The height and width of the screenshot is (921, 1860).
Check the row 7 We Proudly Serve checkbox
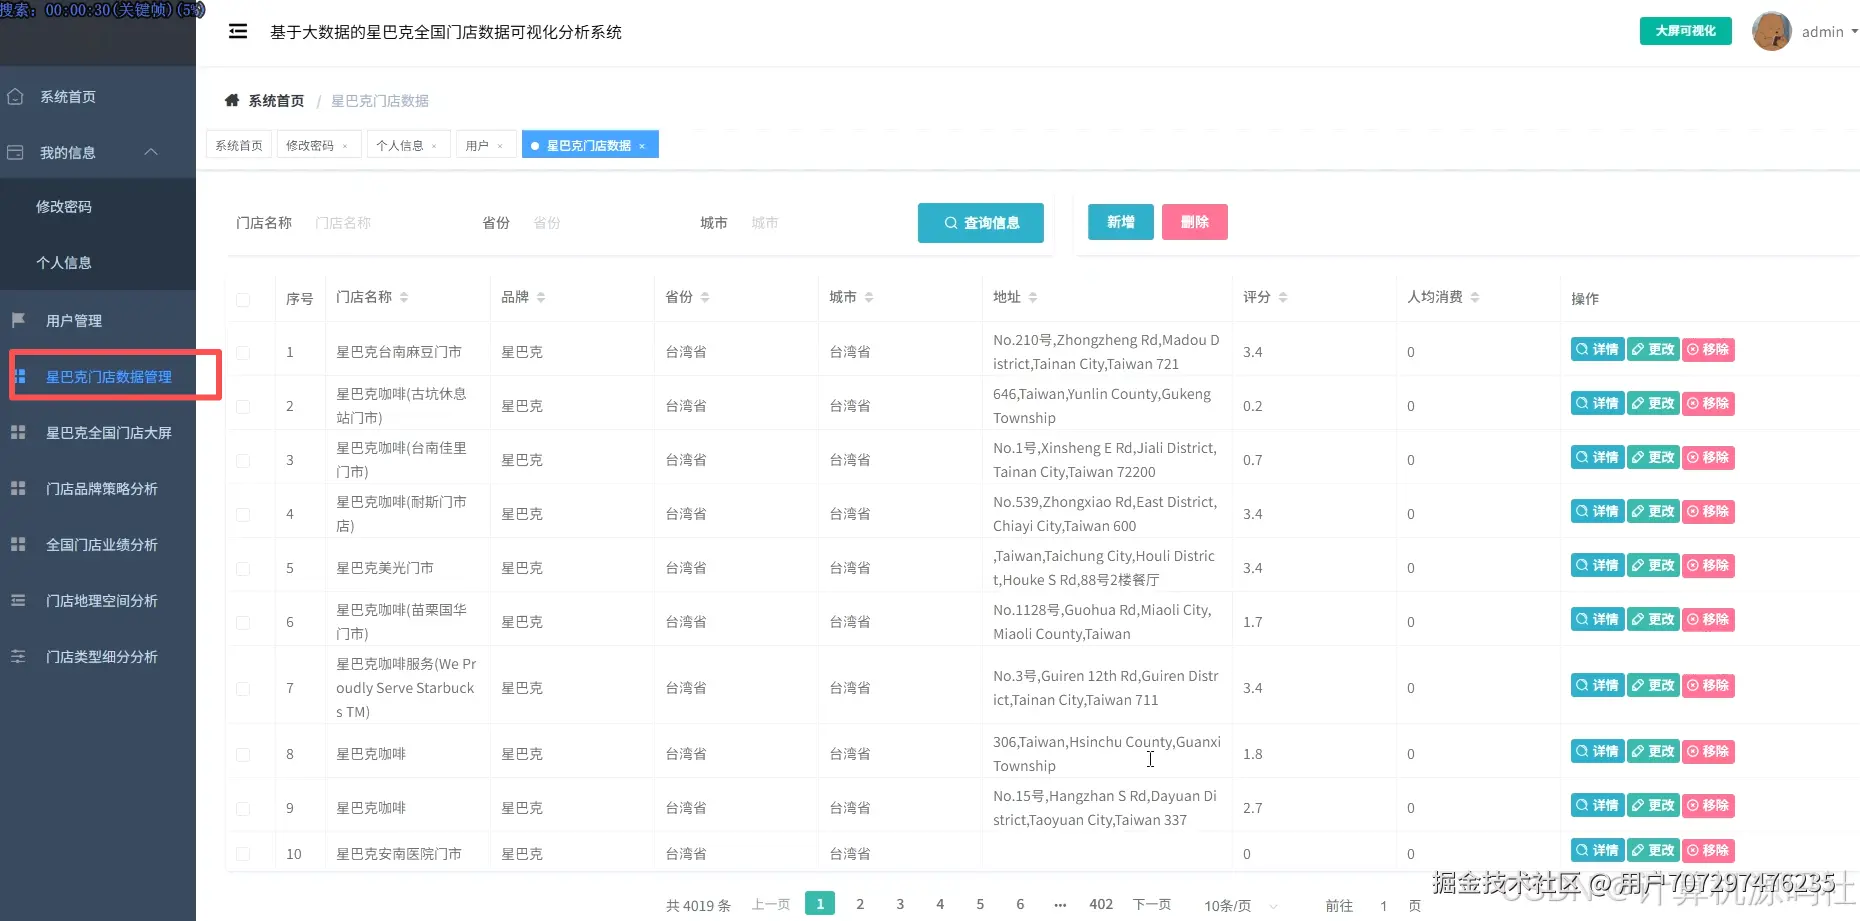tap(243, 688)
